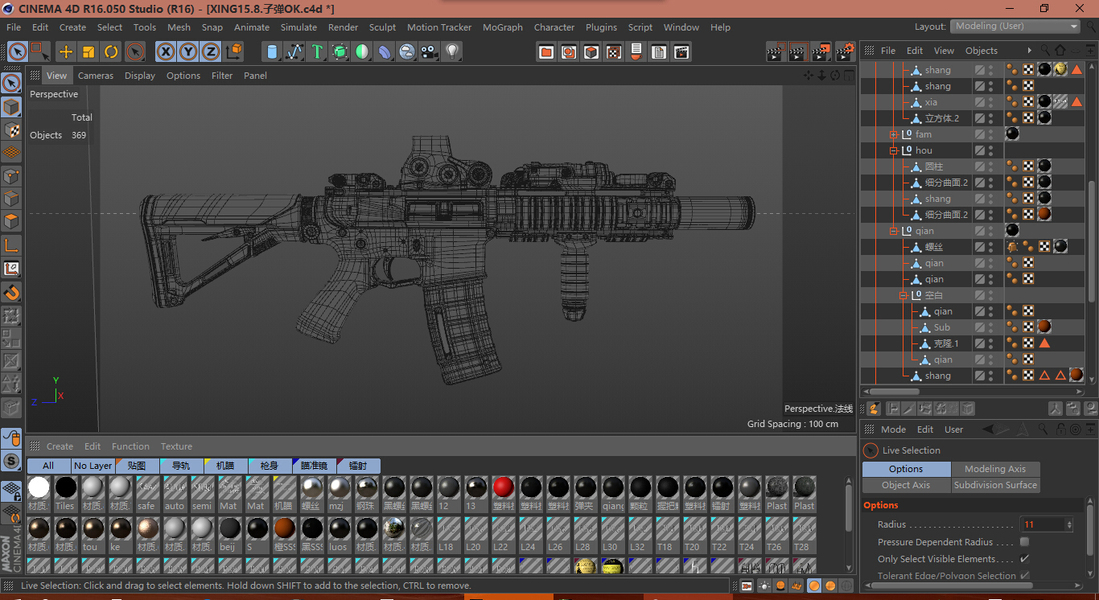
Task: Collapse the qian group
Action: [x=894, y=231]
